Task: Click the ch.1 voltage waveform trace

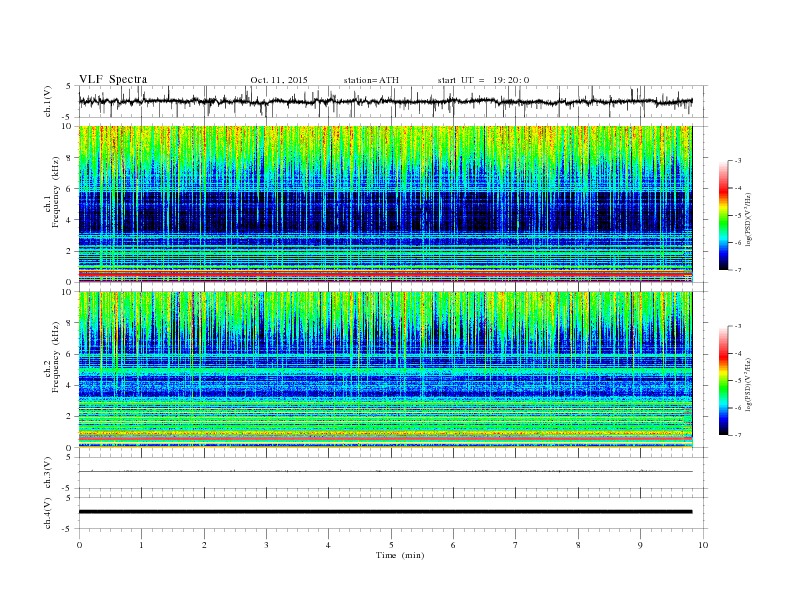Action: pos(385,101)
